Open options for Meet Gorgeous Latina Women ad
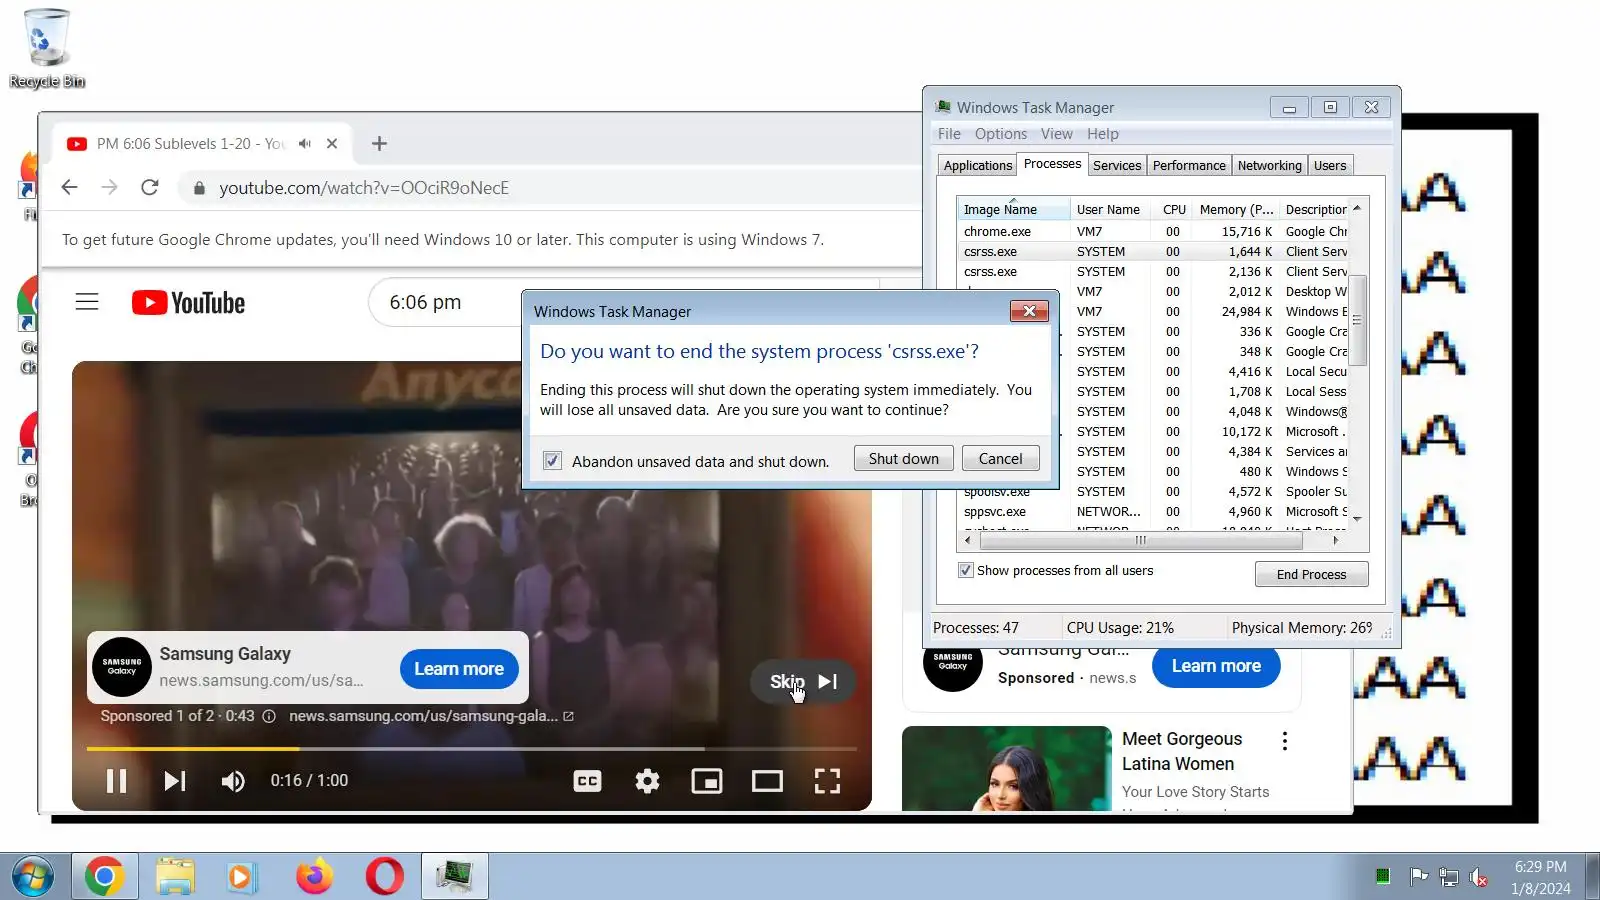1600x900 pixels. click(1285, 741)
